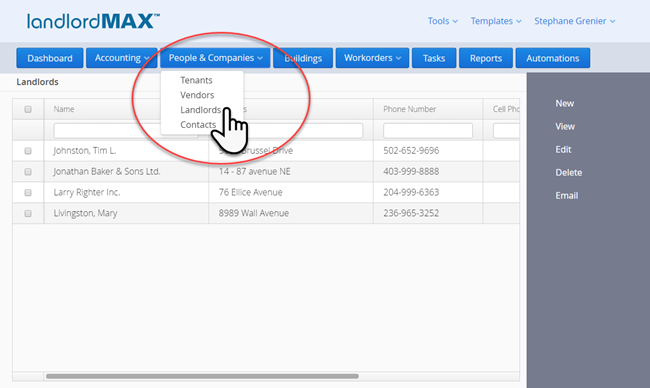Viewport: 650px width, 388px height.
Task: Open the Tools dropdown menu
Action: pyautogui.click(x=442, y=21)
